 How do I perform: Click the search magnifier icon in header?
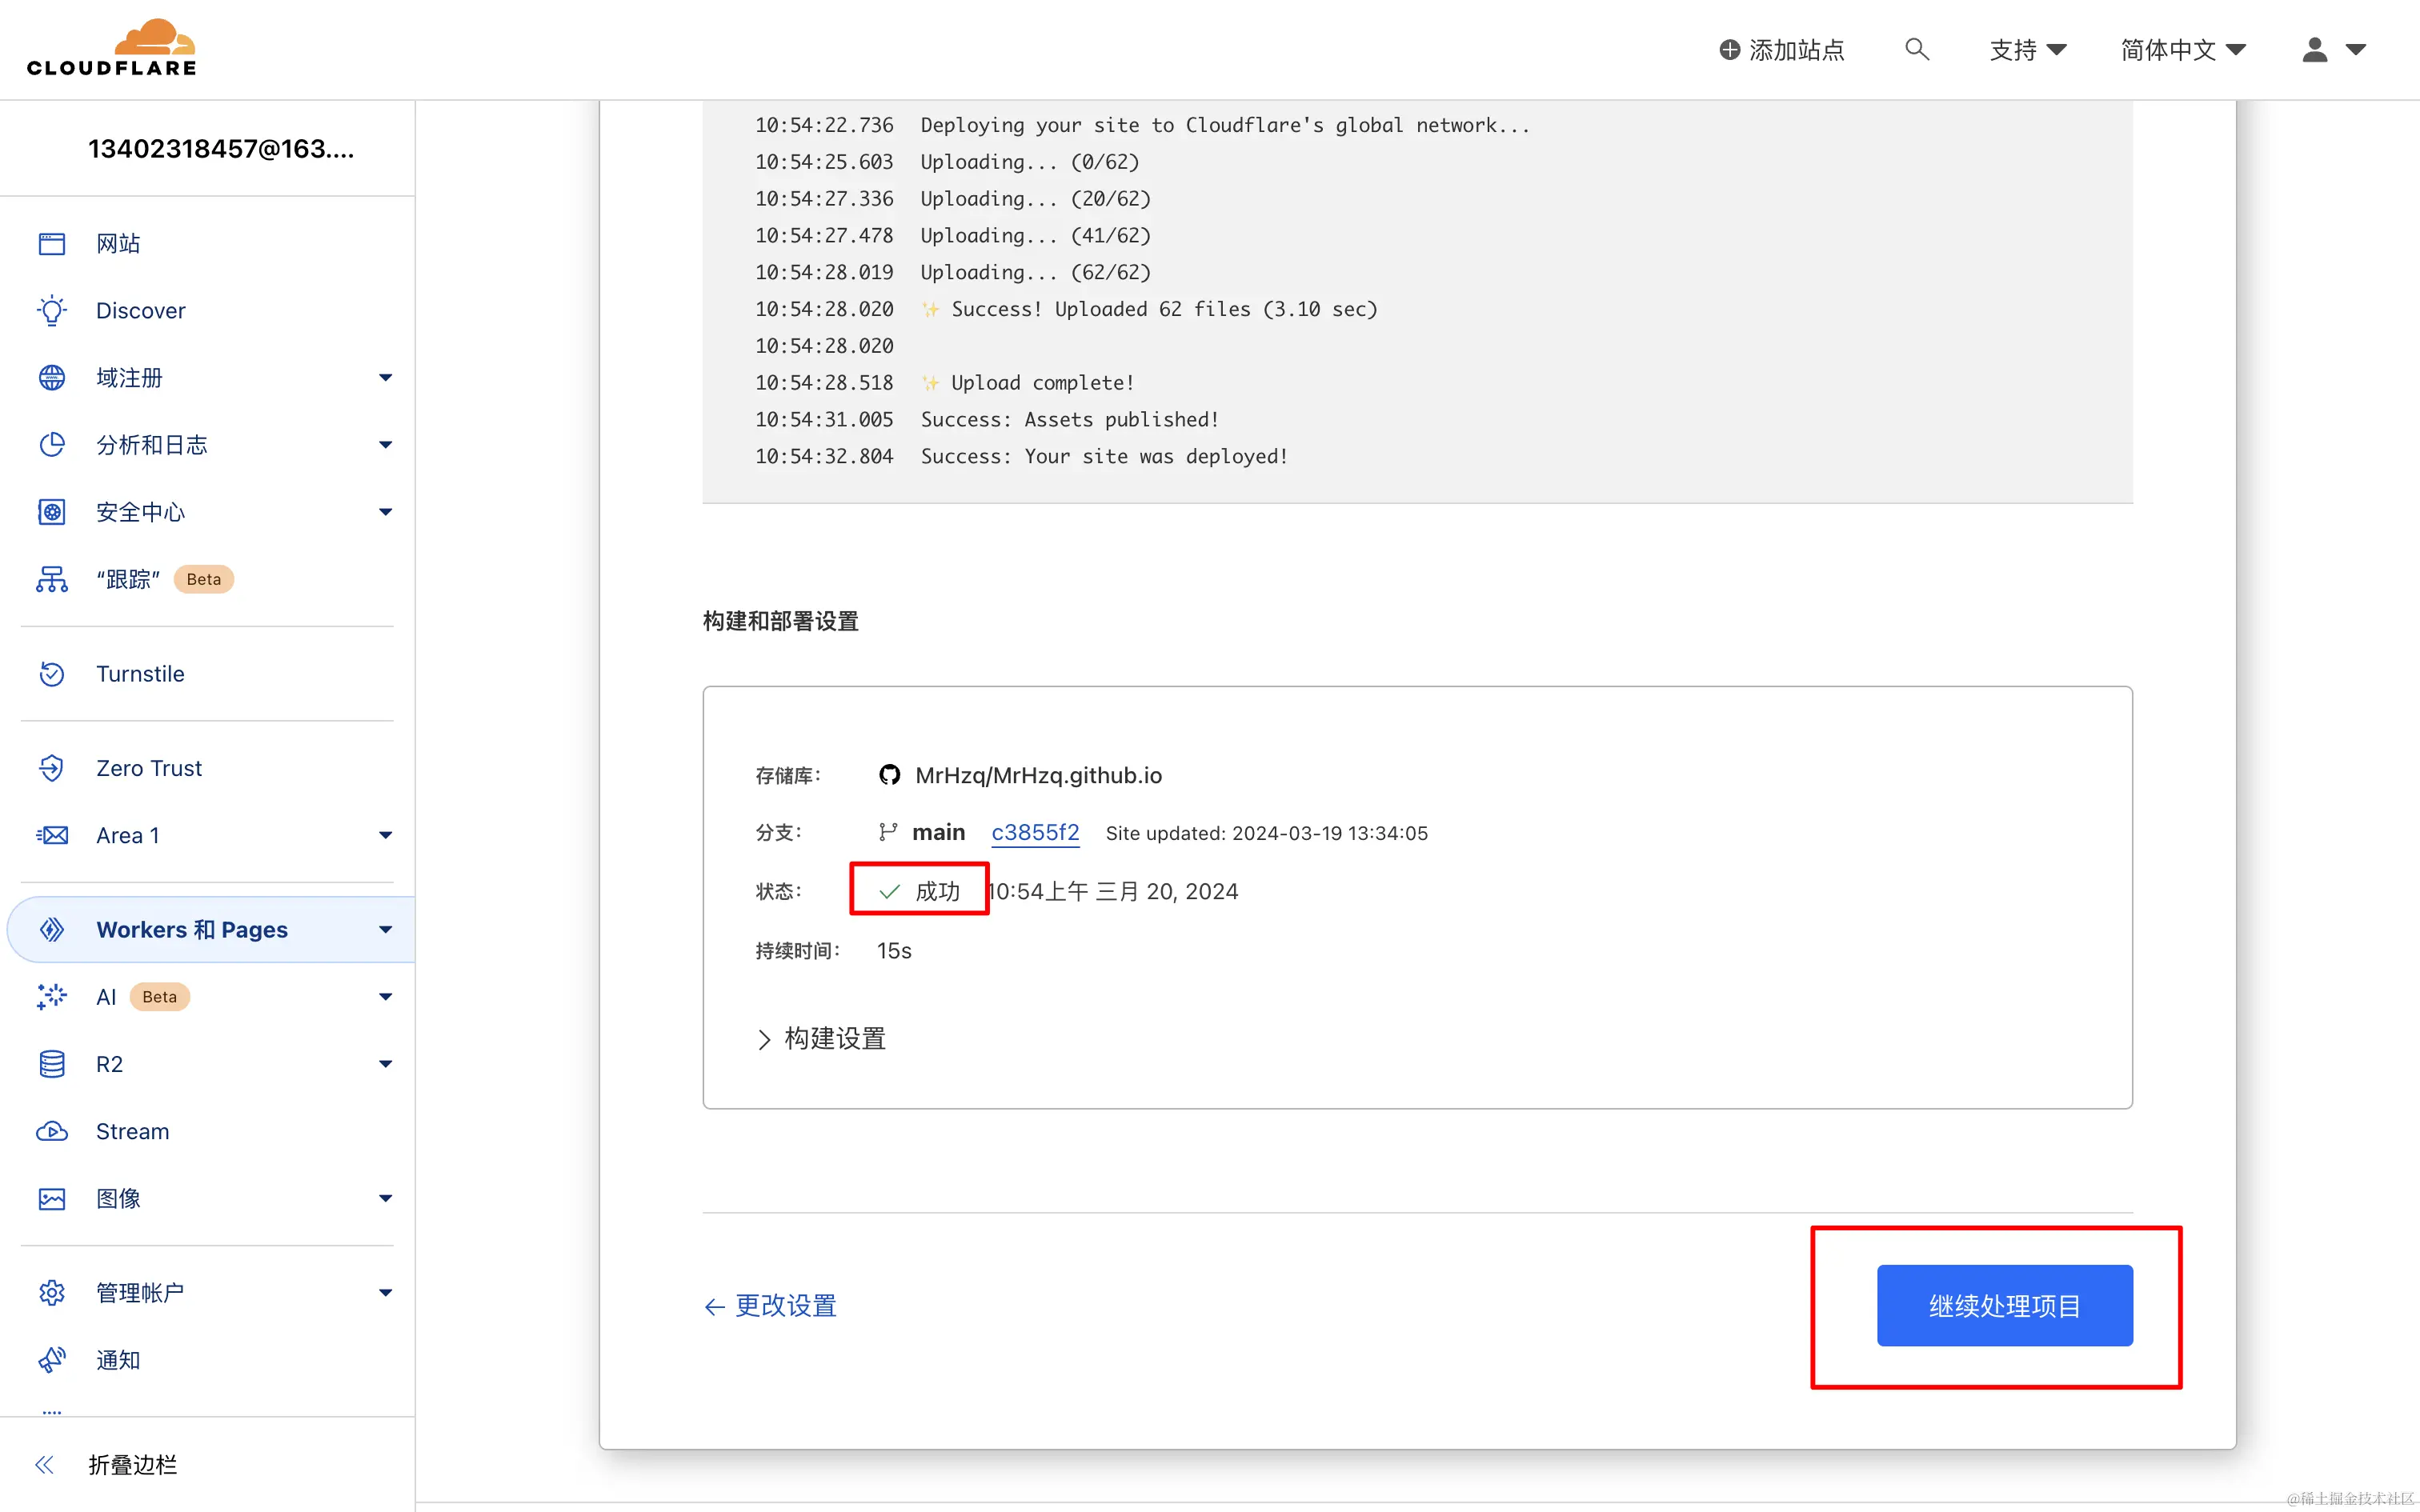[1916, 49]
